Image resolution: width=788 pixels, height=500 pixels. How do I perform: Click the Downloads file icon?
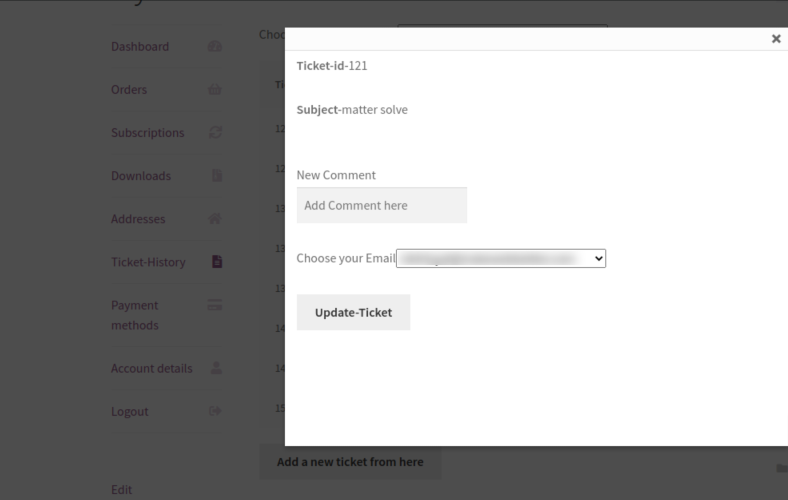tap(217, 175)
